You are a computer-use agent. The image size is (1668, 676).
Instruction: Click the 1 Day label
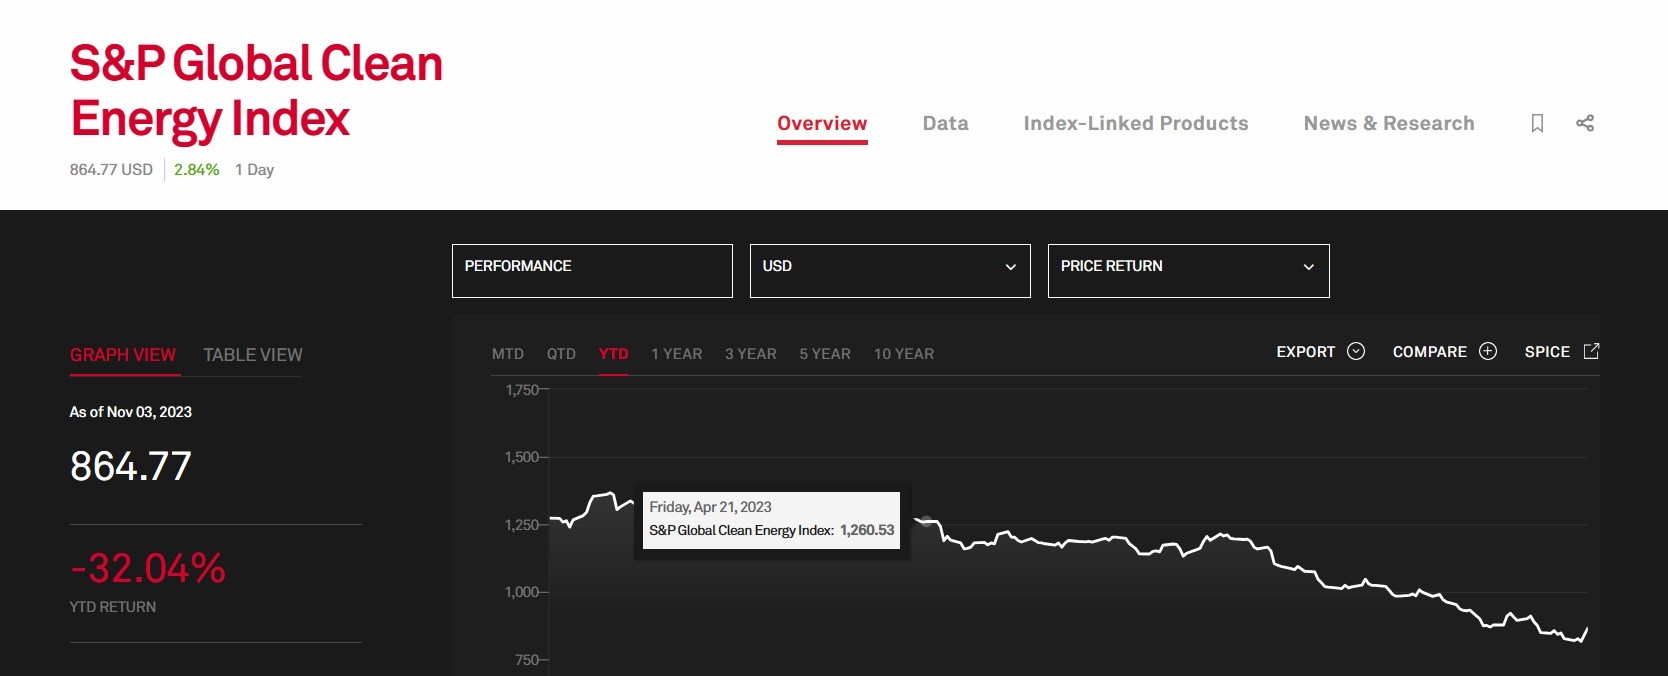[x=254, y=170]
